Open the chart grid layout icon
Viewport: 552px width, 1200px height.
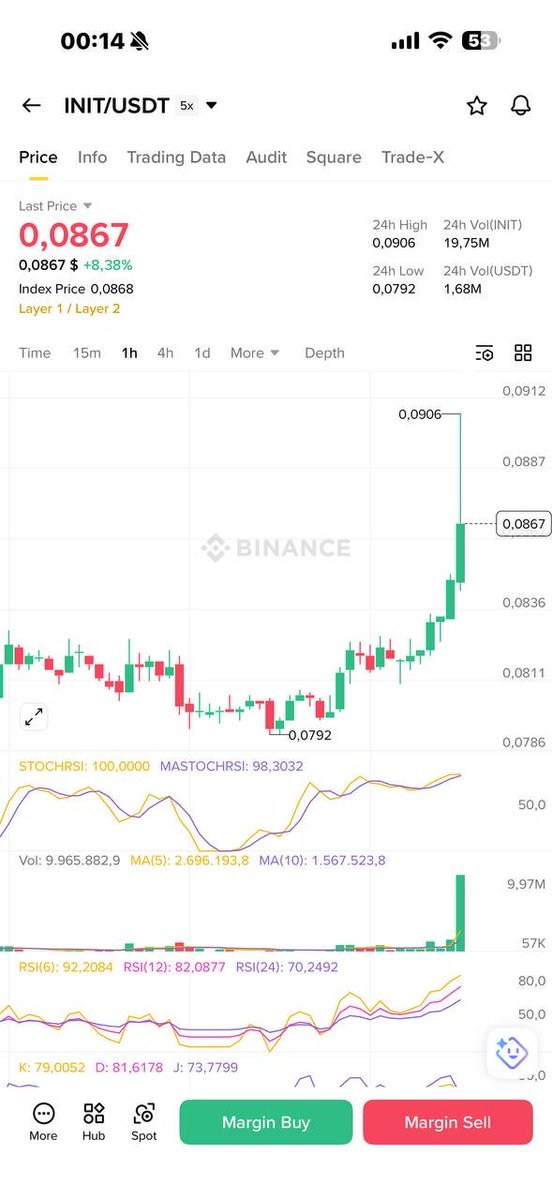coord(523,352)
